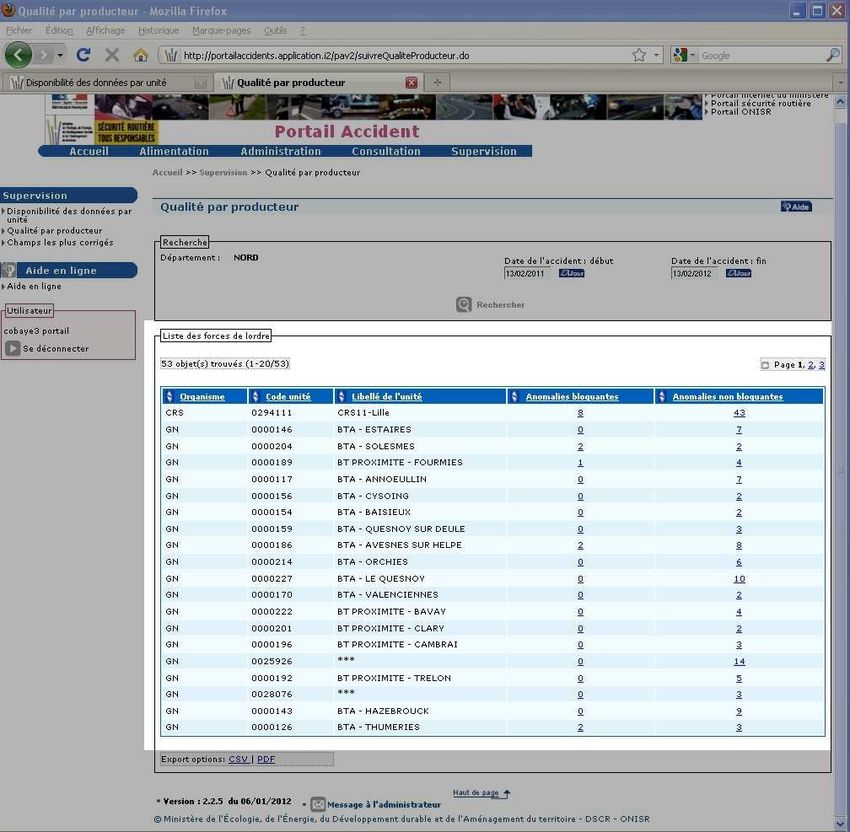Sort table by the Organisme column arrows
The image size is (850, 832).
[170, 397]
